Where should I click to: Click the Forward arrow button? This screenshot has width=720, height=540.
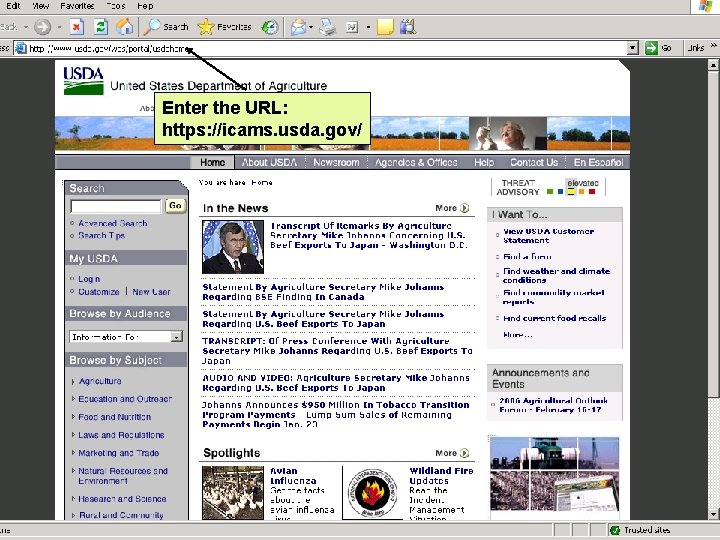[43, 27]
